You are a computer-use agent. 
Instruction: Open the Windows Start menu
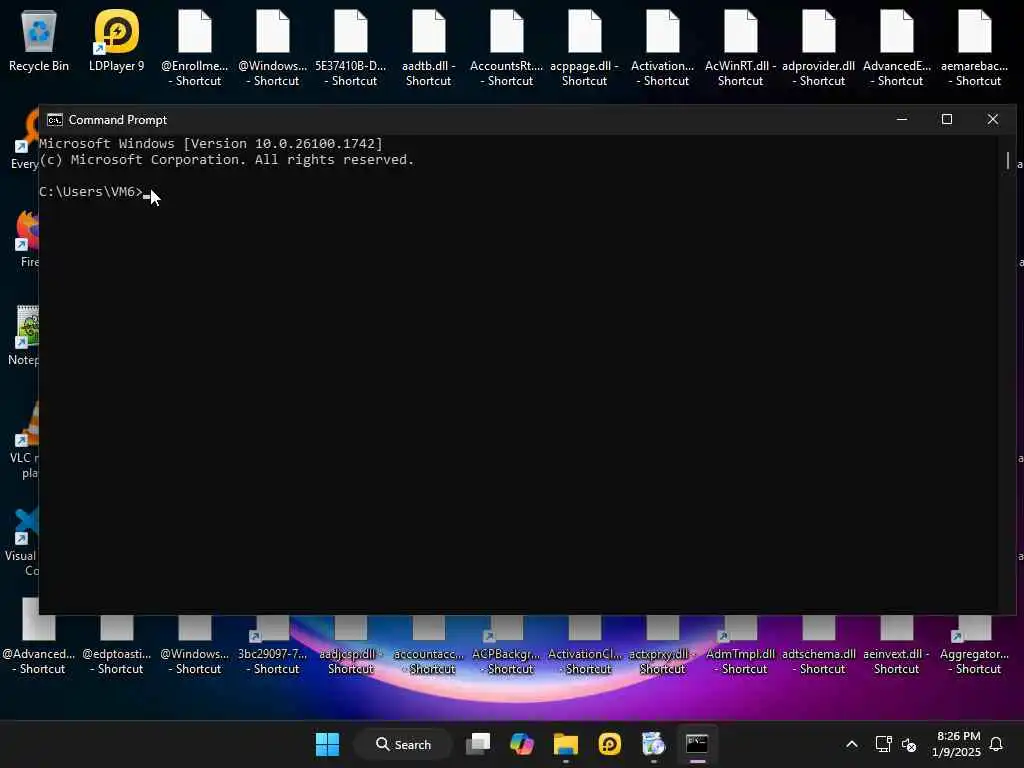327,744
